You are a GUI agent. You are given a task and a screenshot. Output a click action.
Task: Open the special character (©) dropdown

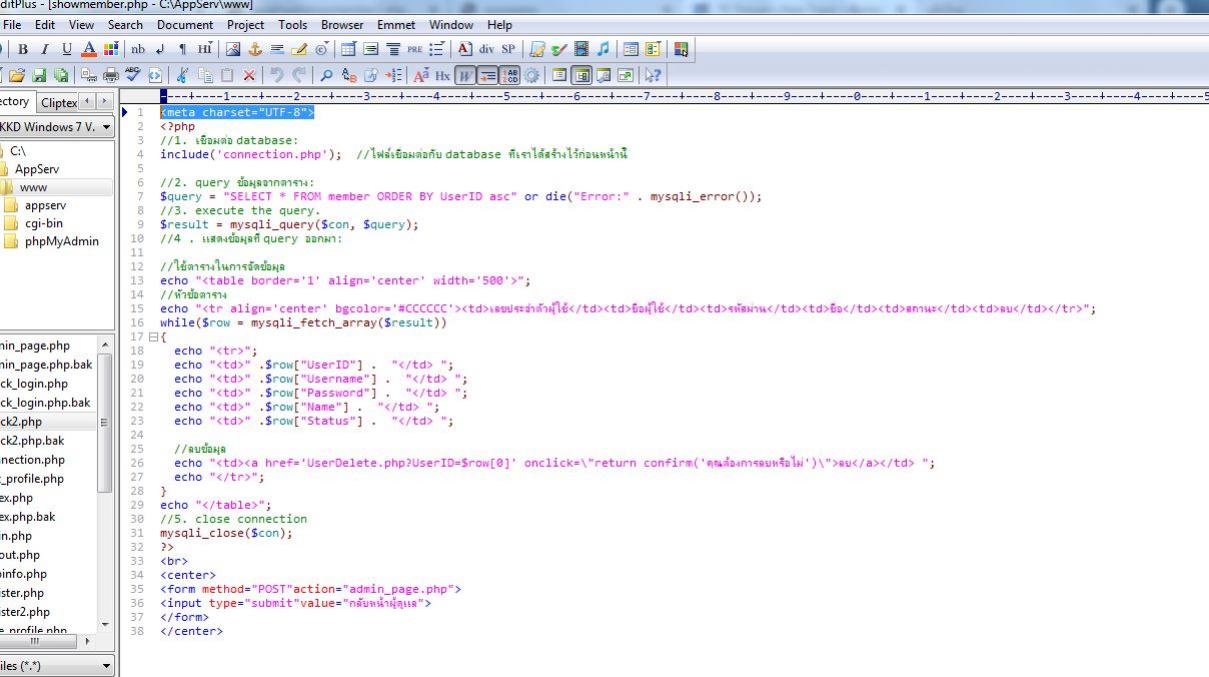point(322,49)
